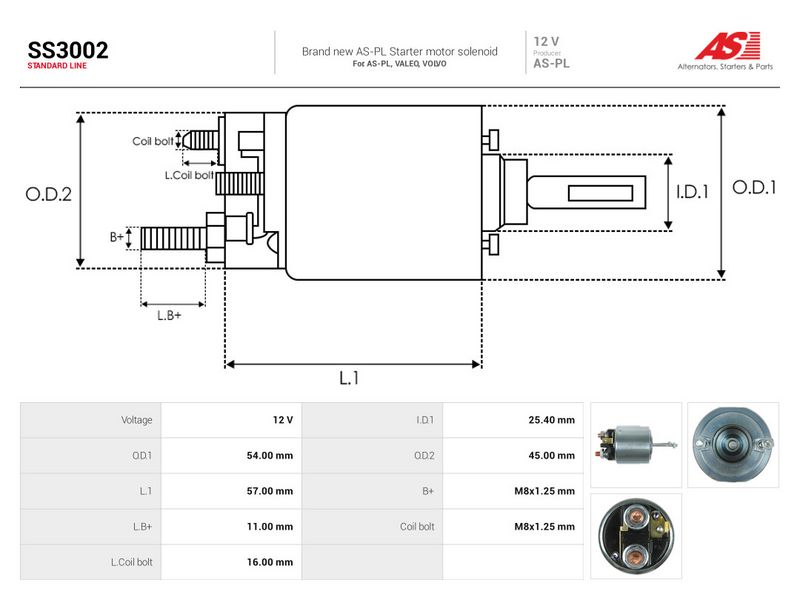Click the O.D.2 diagram label
Image resolution: width=800 pixels, height=600 pixels.
(x=48, y=194)
